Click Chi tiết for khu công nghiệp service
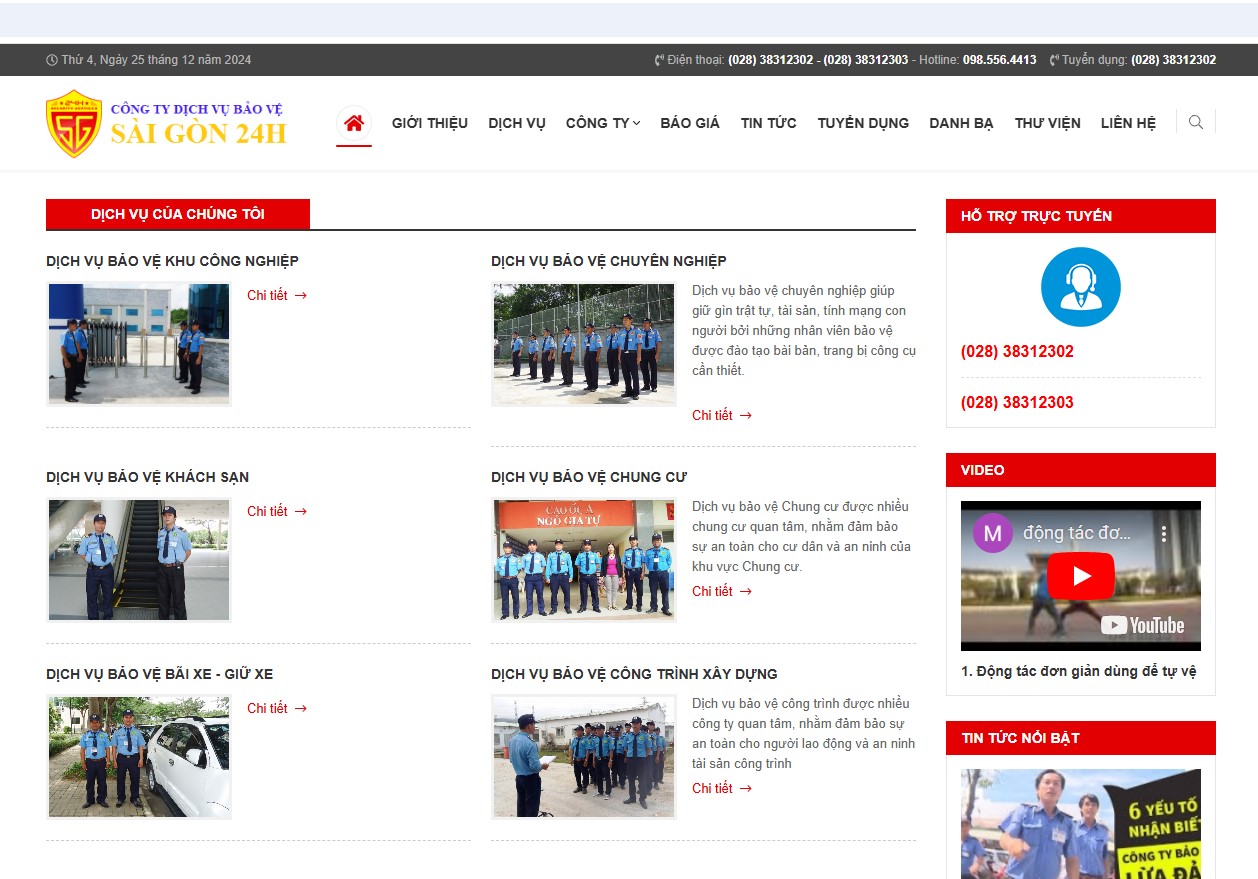Screen dimensions: 1258x879 click(276, 295)
